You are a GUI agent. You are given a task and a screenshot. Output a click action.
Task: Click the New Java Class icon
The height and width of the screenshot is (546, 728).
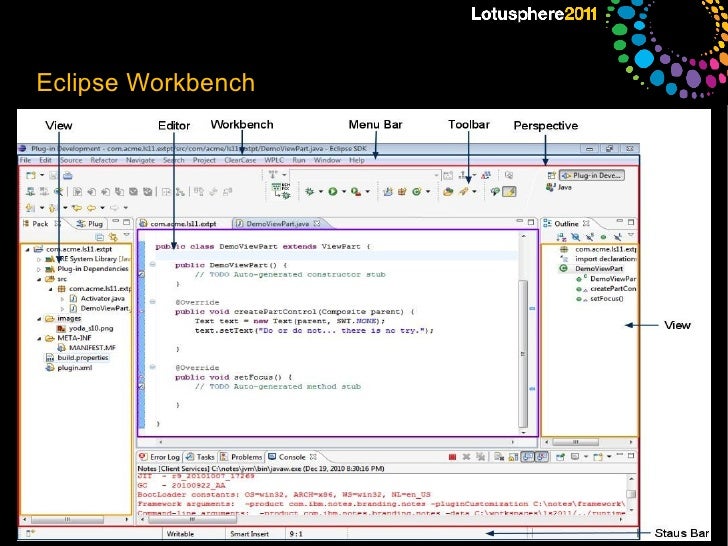pos(416,191)
